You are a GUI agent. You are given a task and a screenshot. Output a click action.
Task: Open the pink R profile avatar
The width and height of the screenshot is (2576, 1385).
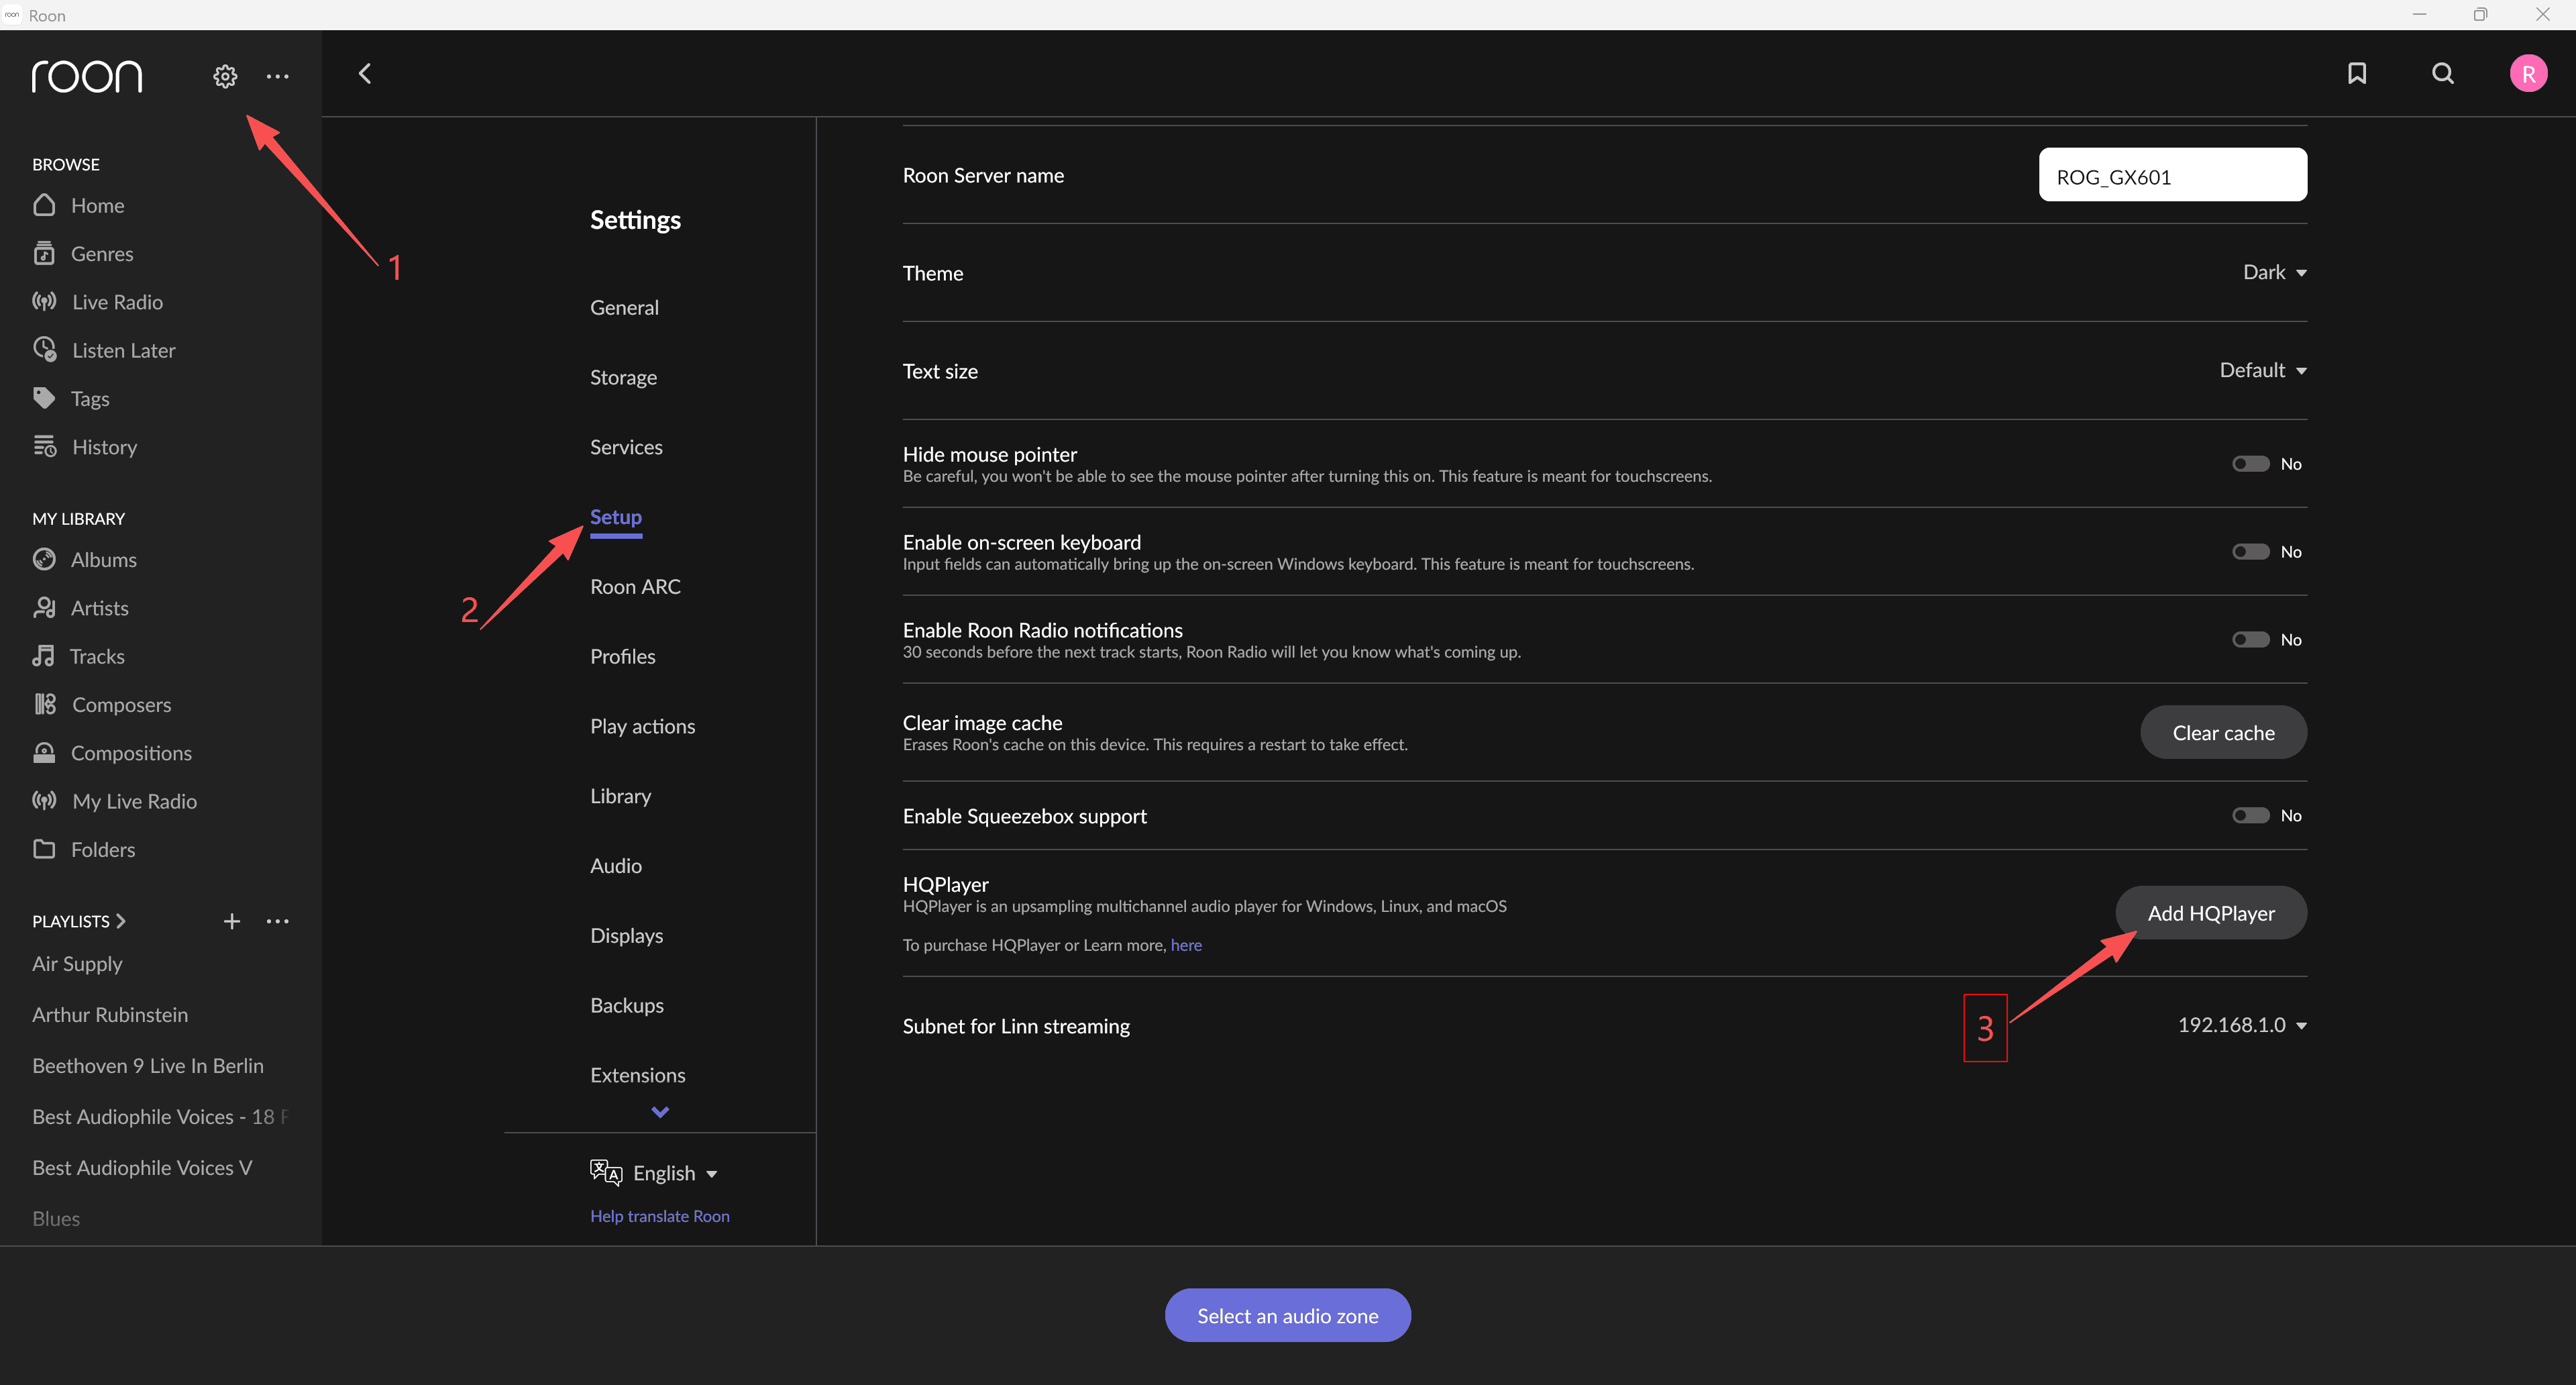2528,73
